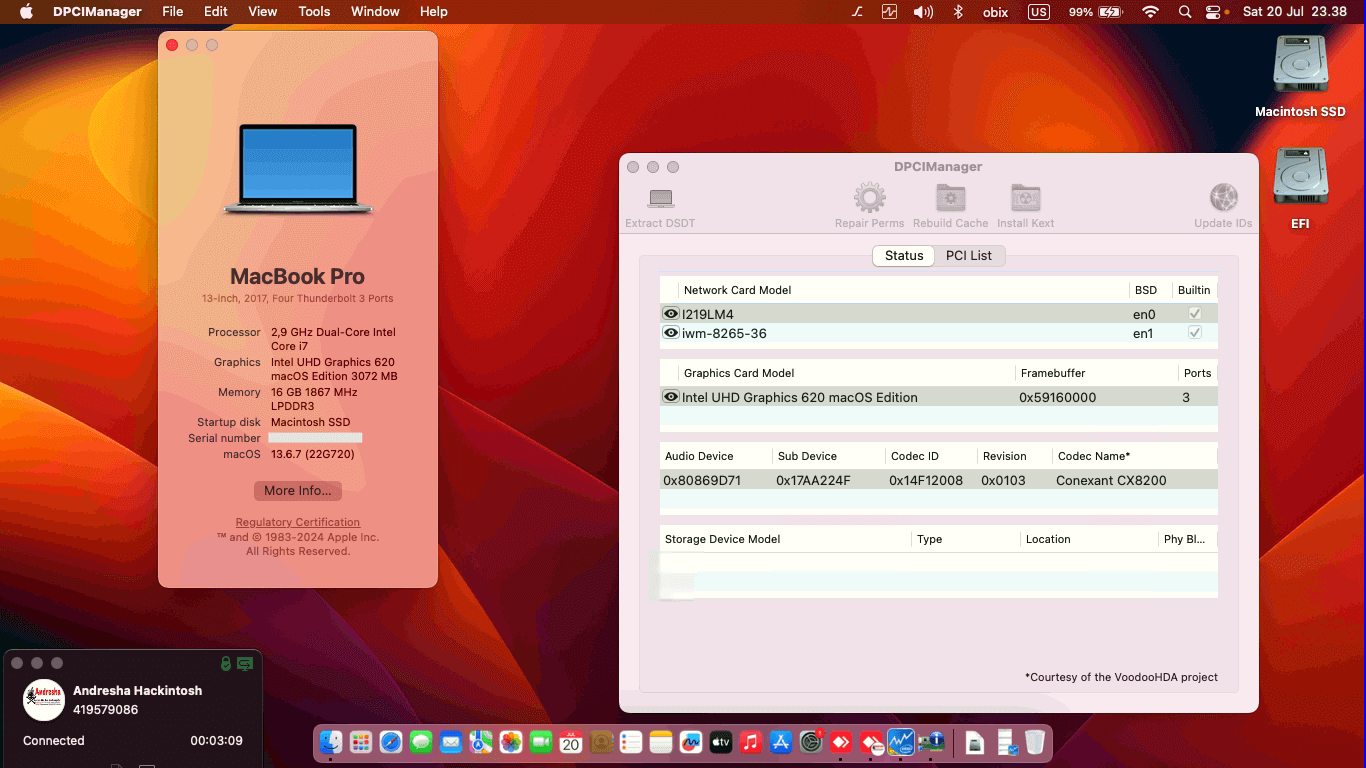Screen dimensions: 1366x768
Task: Open the US input source menu
Action: pyautogui.click(x=1037, y=12)
